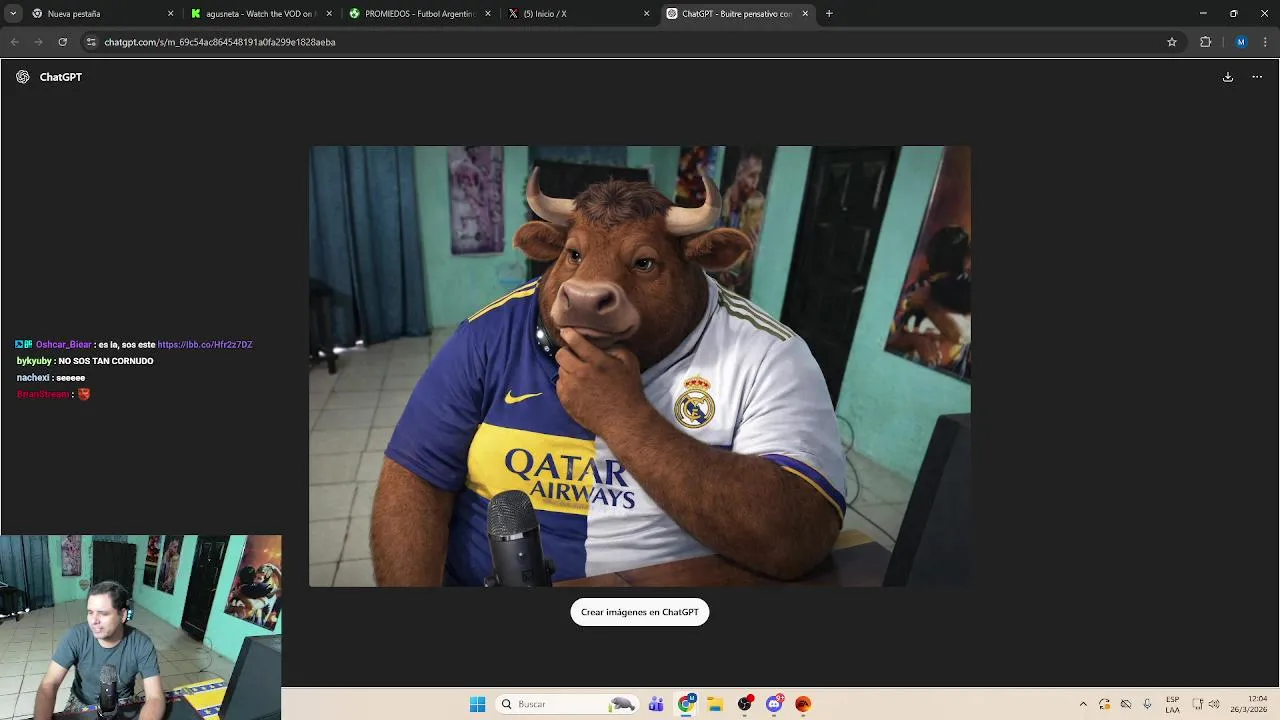
Task: Click the BrianStream chat username
Action: click(x=43, y=394)
